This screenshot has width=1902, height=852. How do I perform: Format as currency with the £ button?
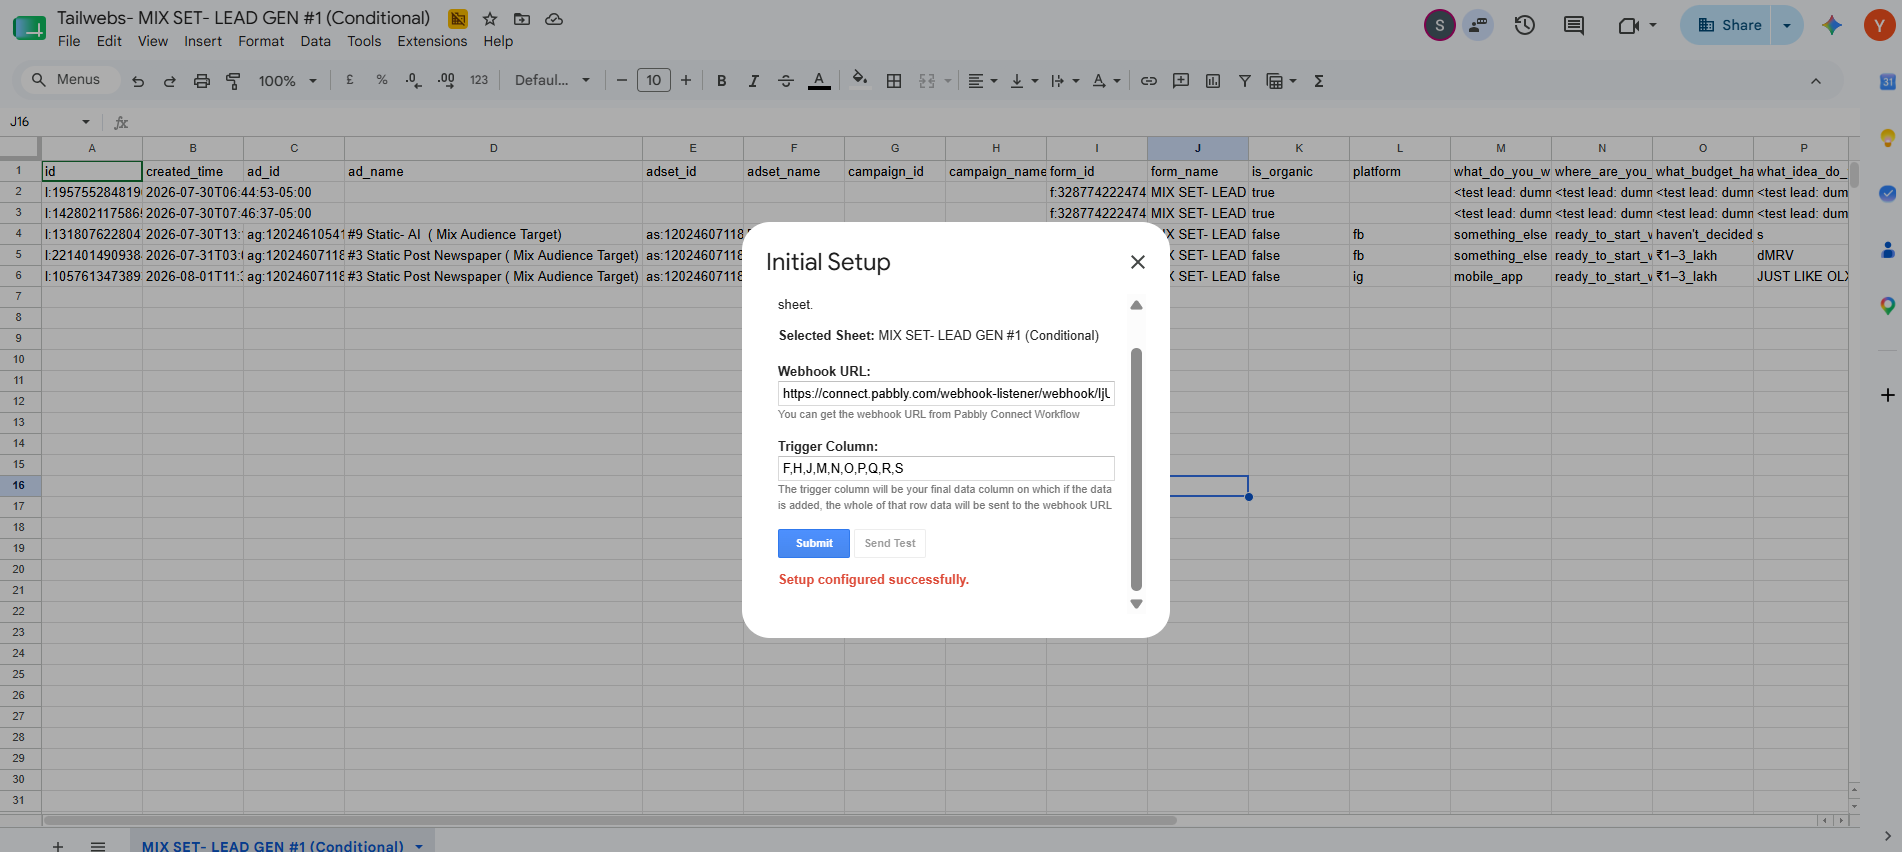[350, 80]
